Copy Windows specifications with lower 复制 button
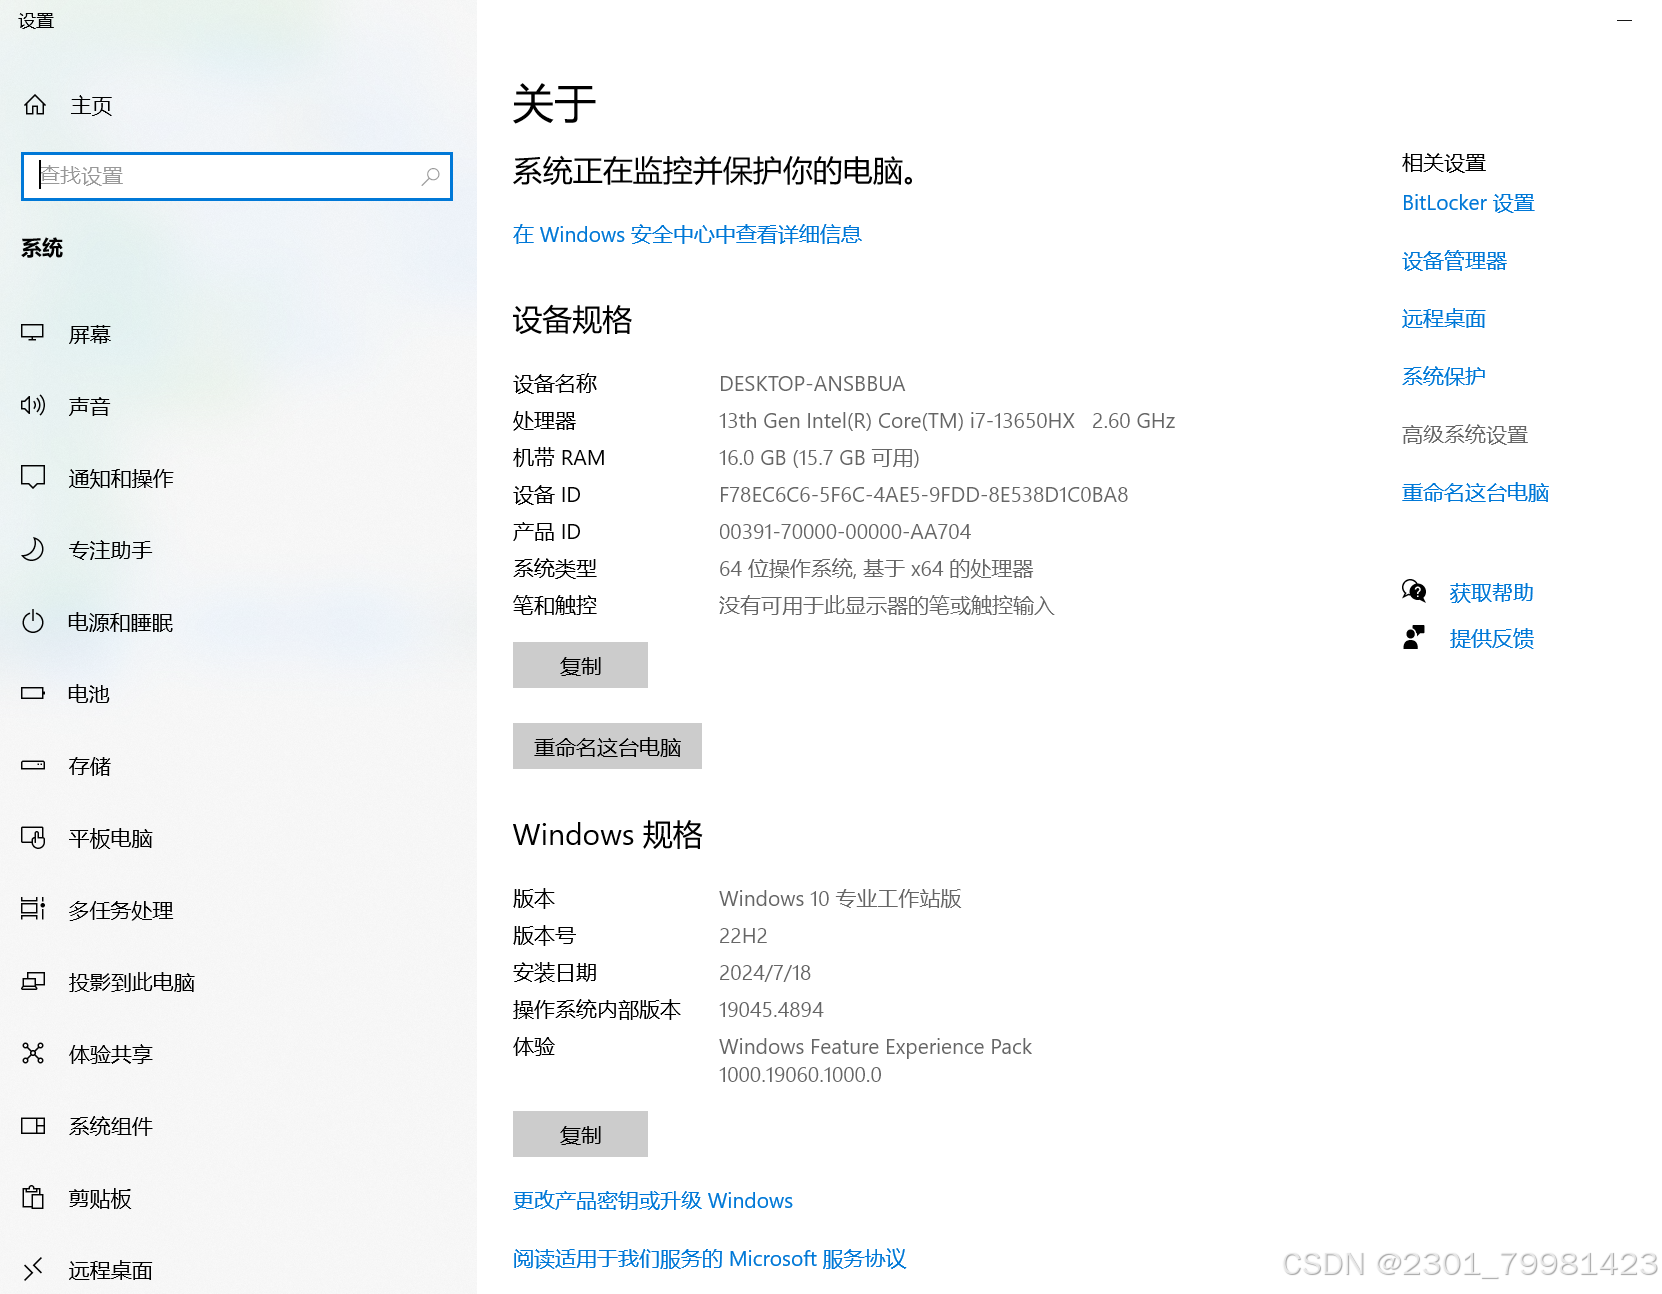Viewport: 1662px width, 1294px height. point(580,1134)
